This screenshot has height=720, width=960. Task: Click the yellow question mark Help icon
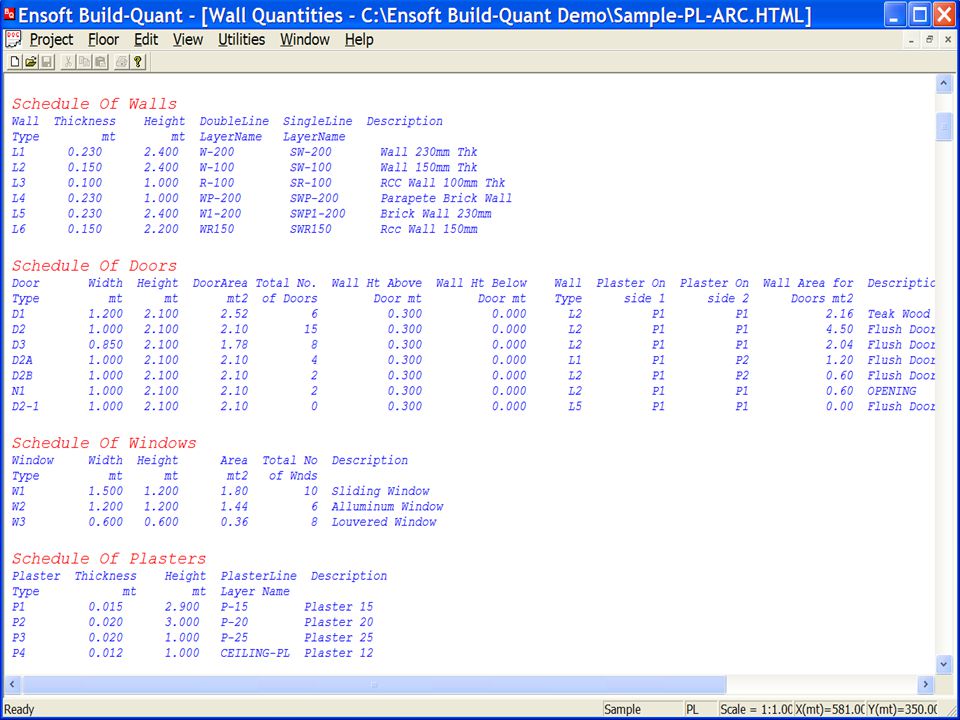coord(138,62)
